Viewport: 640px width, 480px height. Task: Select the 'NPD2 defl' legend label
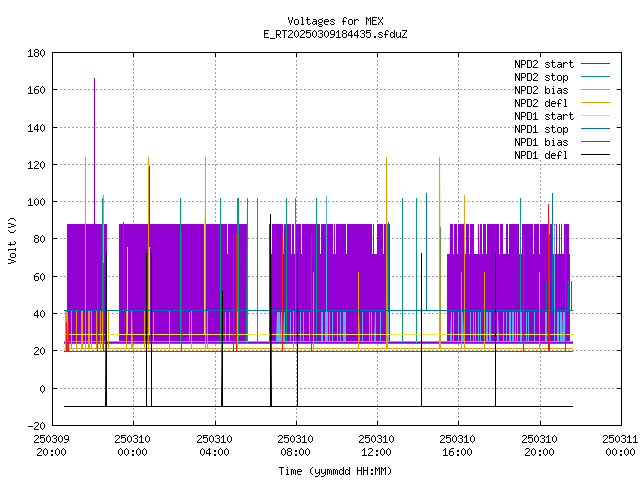coord(541,103)
